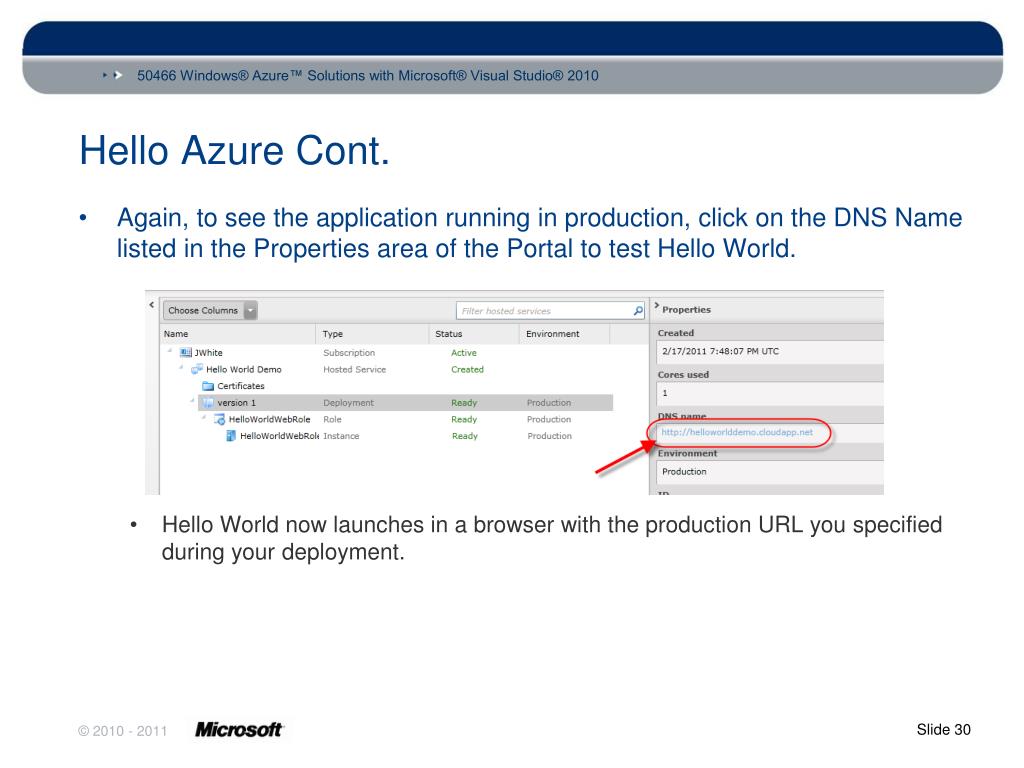Viewport: 1024px width, 768px height.
Task: Click the Subscription type cell
Action: point(349,353)
